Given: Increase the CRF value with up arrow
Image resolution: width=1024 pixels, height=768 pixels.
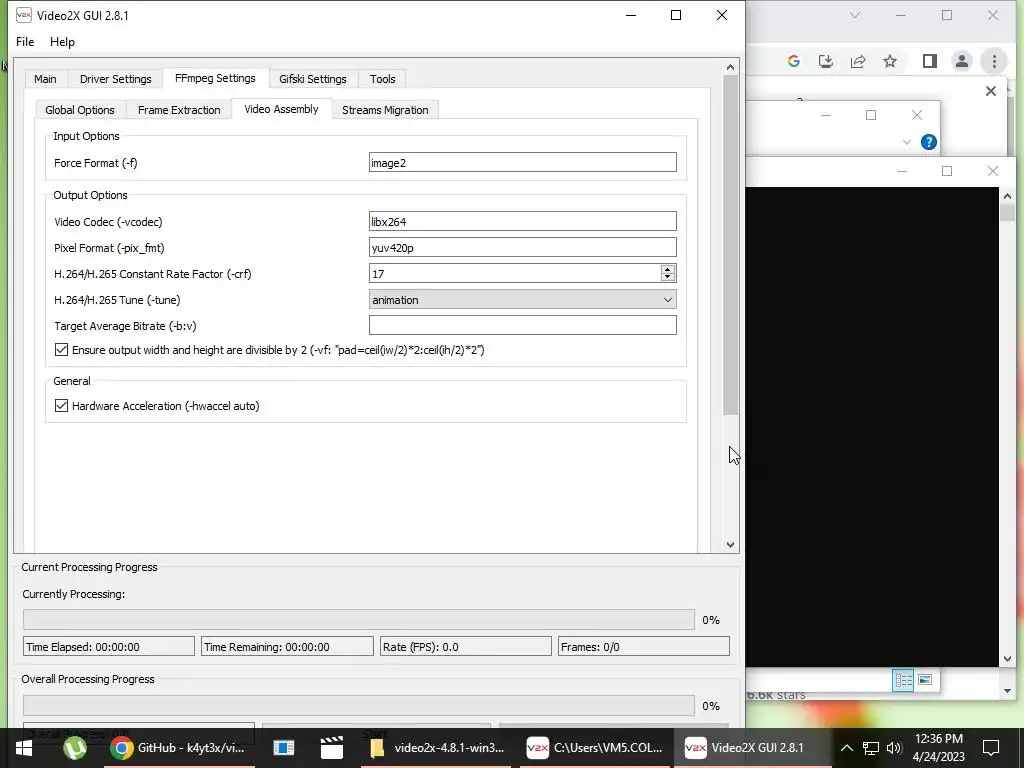Looking at the screenshot, I should (667, 269).
